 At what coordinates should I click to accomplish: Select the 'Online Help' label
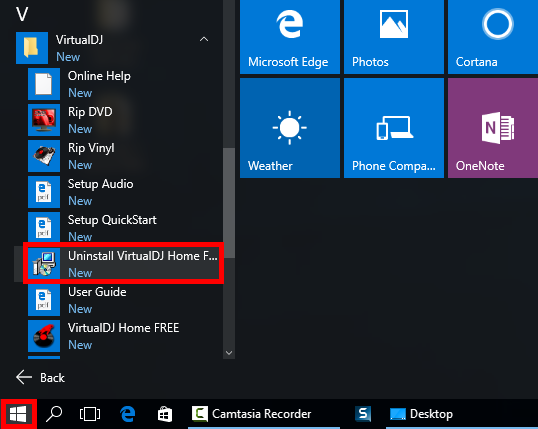tap(99, 76)
